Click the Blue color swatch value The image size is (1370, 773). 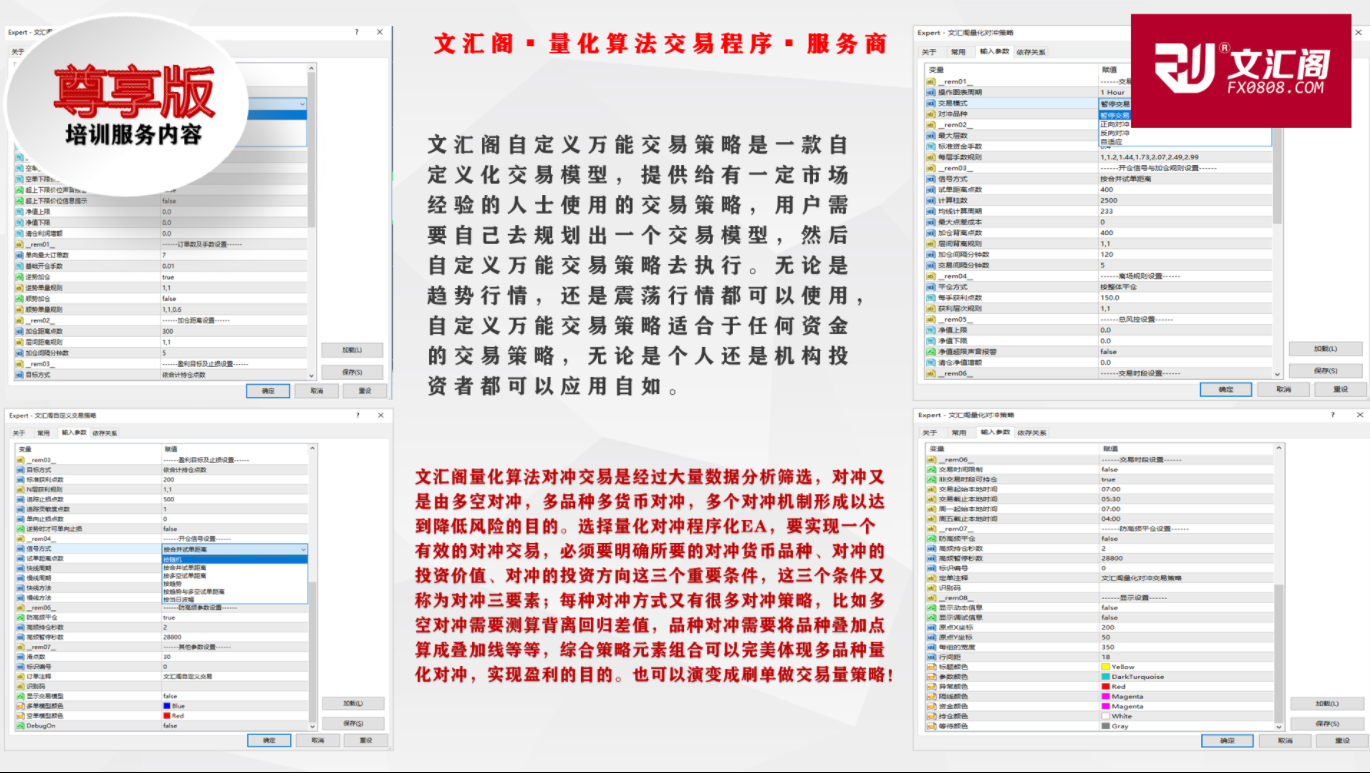pos(167,706)
